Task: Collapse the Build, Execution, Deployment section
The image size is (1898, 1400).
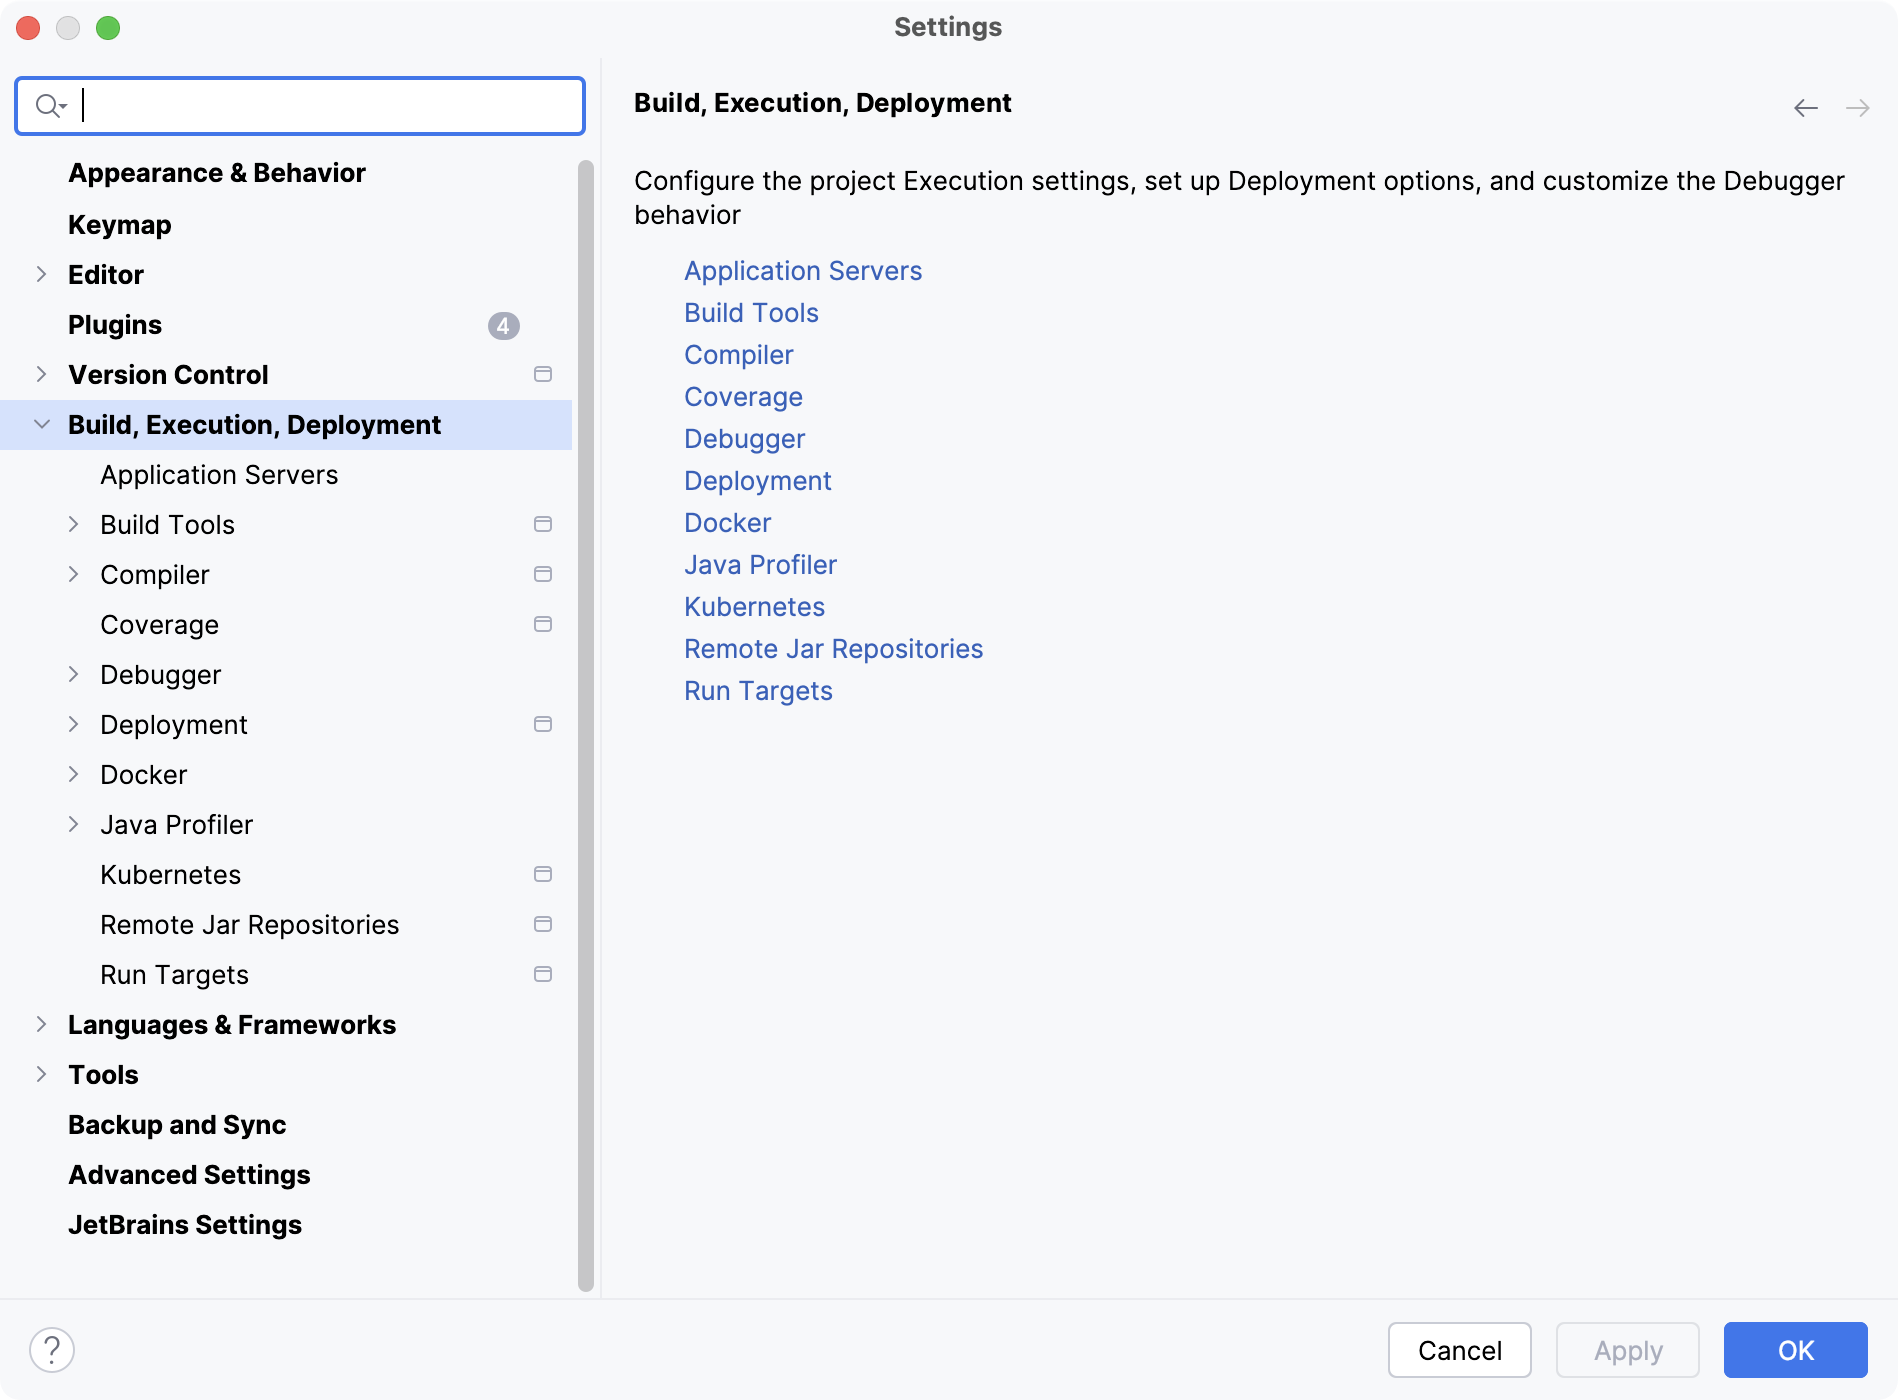Action: pyautogui.click(x=41, y=424)
